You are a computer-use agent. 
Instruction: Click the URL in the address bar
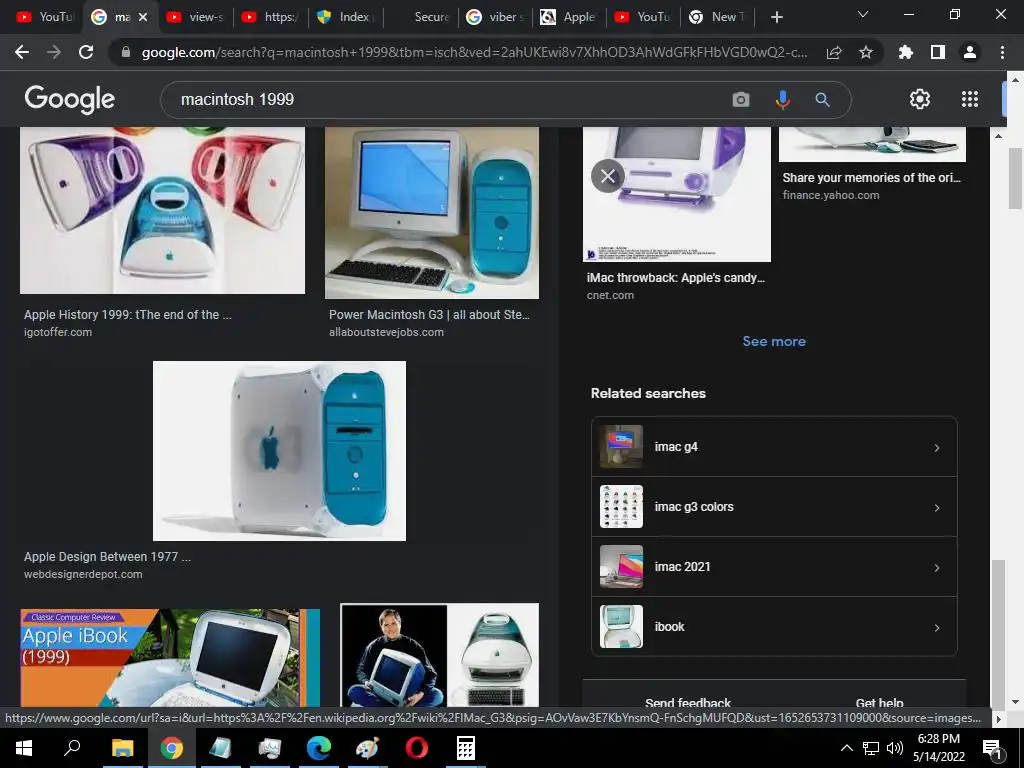click(x=473, y=52)
